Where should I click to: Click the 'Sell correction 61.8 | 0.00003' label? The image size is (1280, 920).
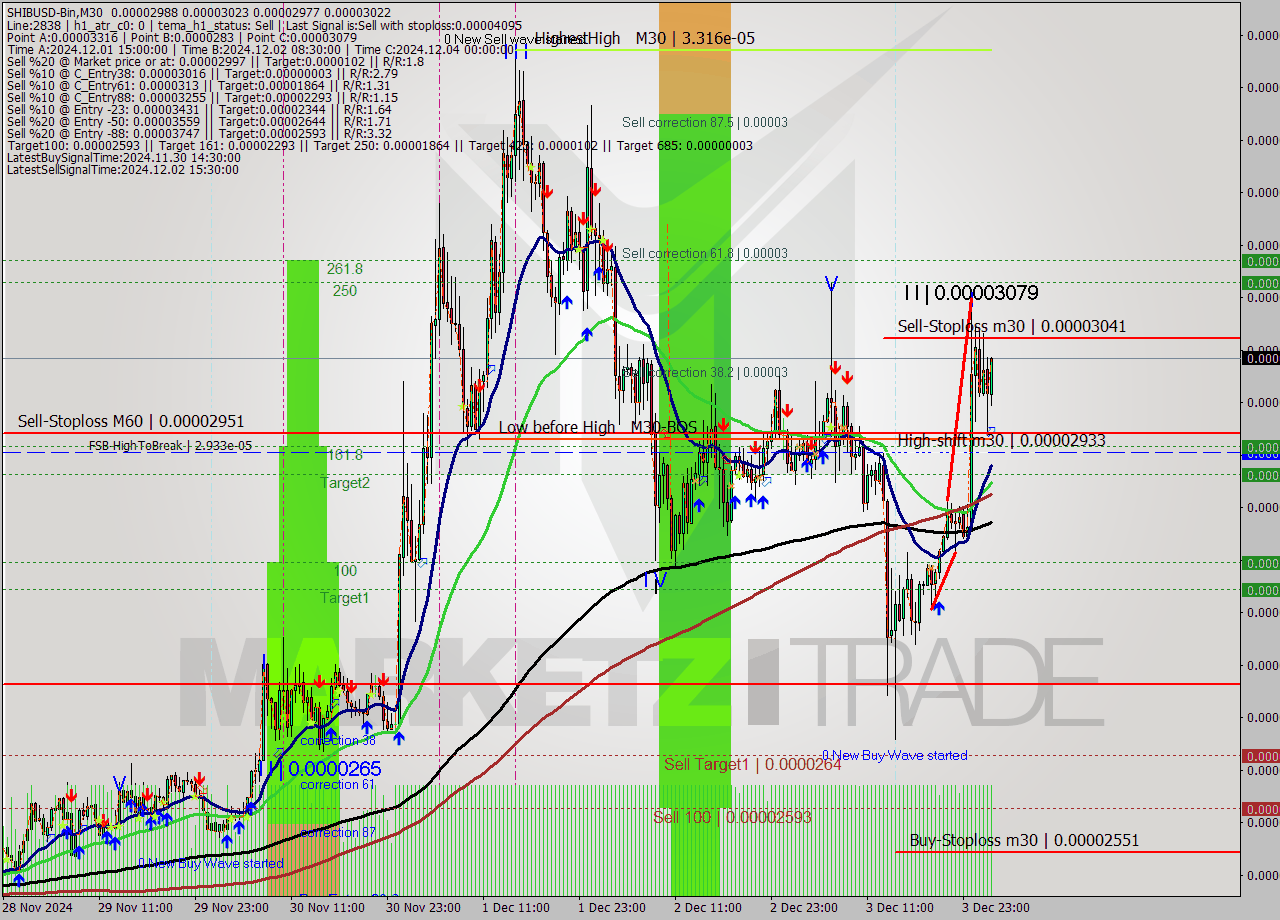[705, 253]
